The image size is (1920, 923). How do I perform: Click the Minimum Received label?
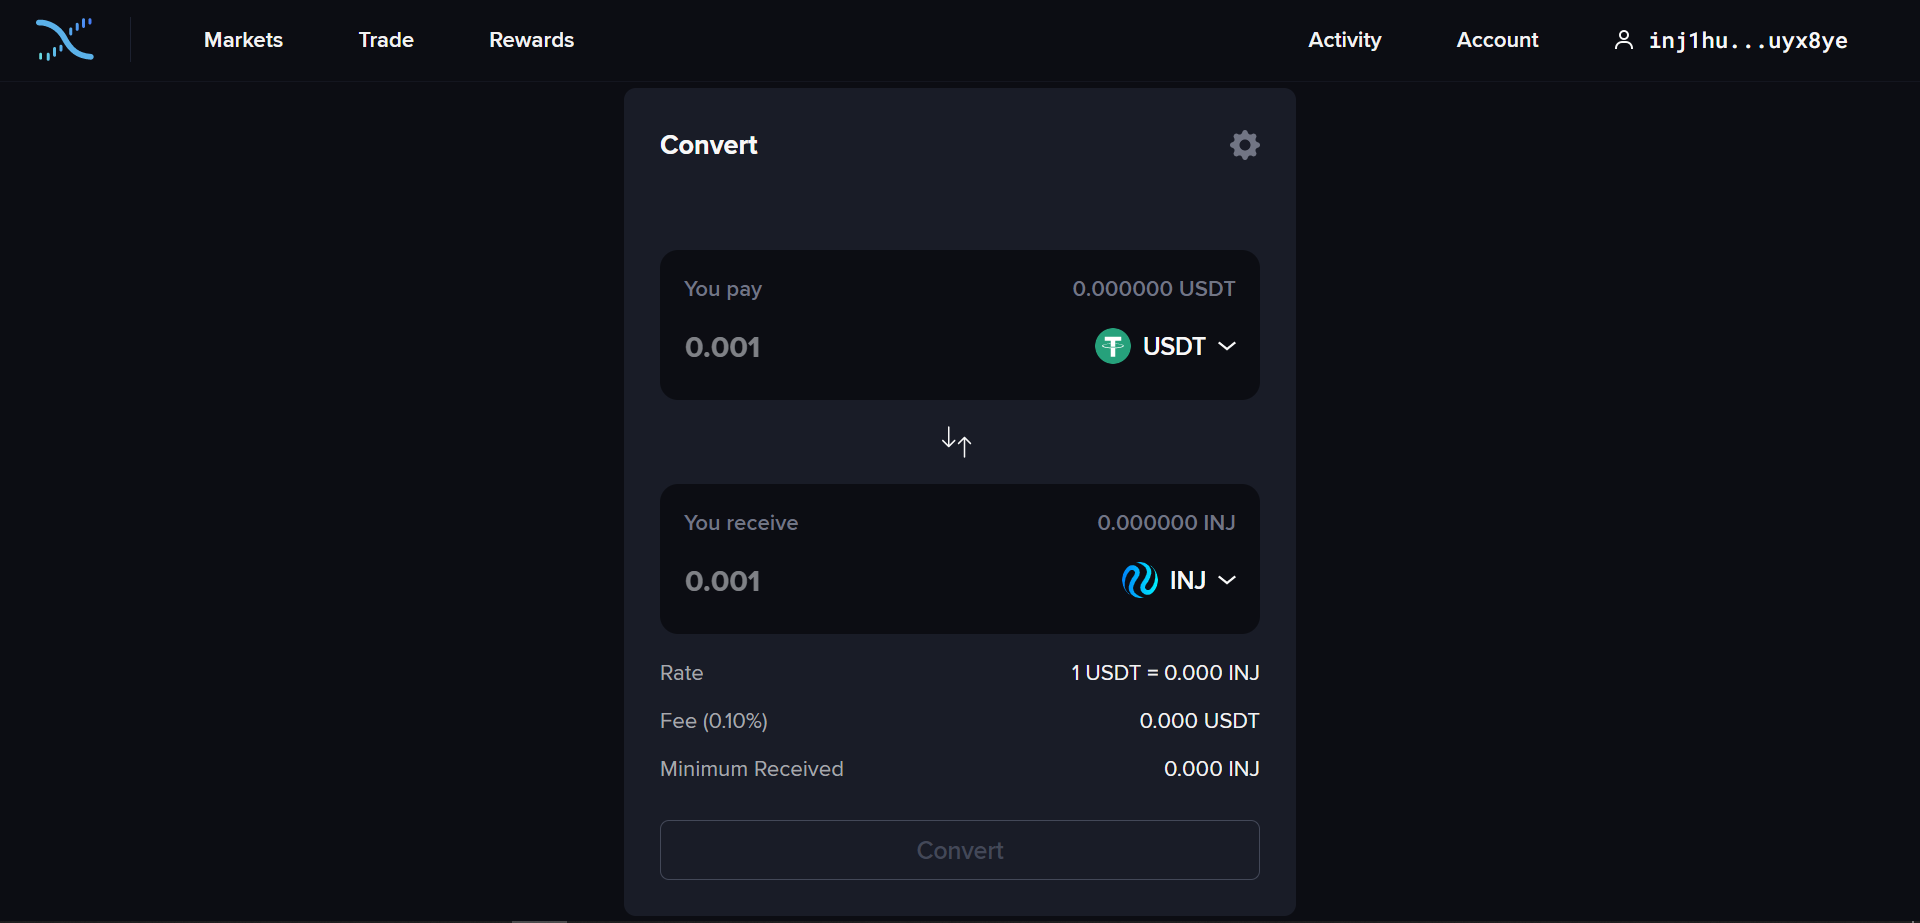752,769
